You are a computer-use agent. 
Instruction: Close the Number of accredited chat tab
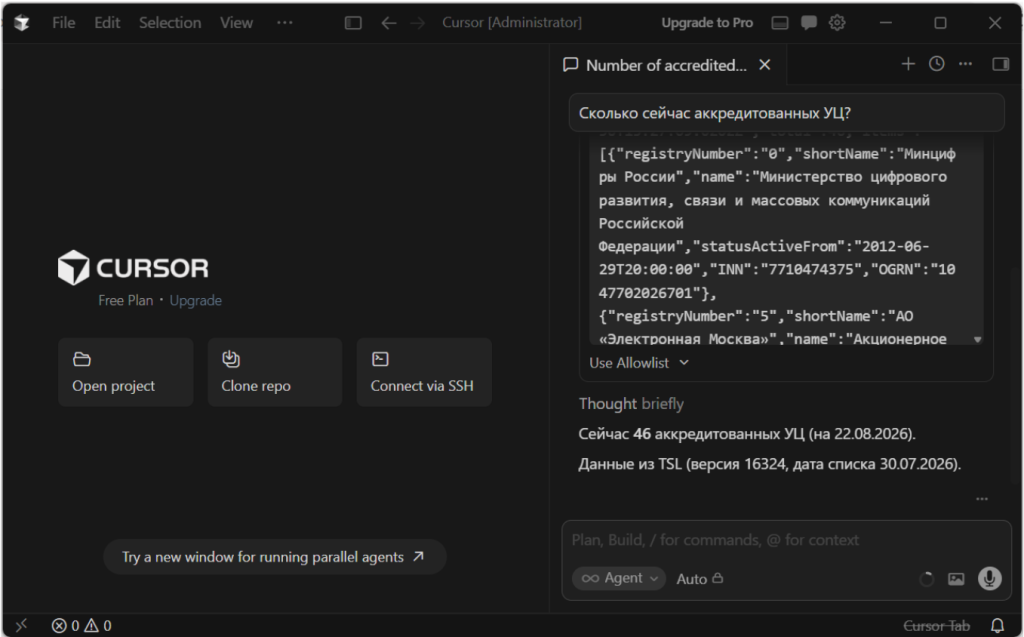[x=765, y=65]
